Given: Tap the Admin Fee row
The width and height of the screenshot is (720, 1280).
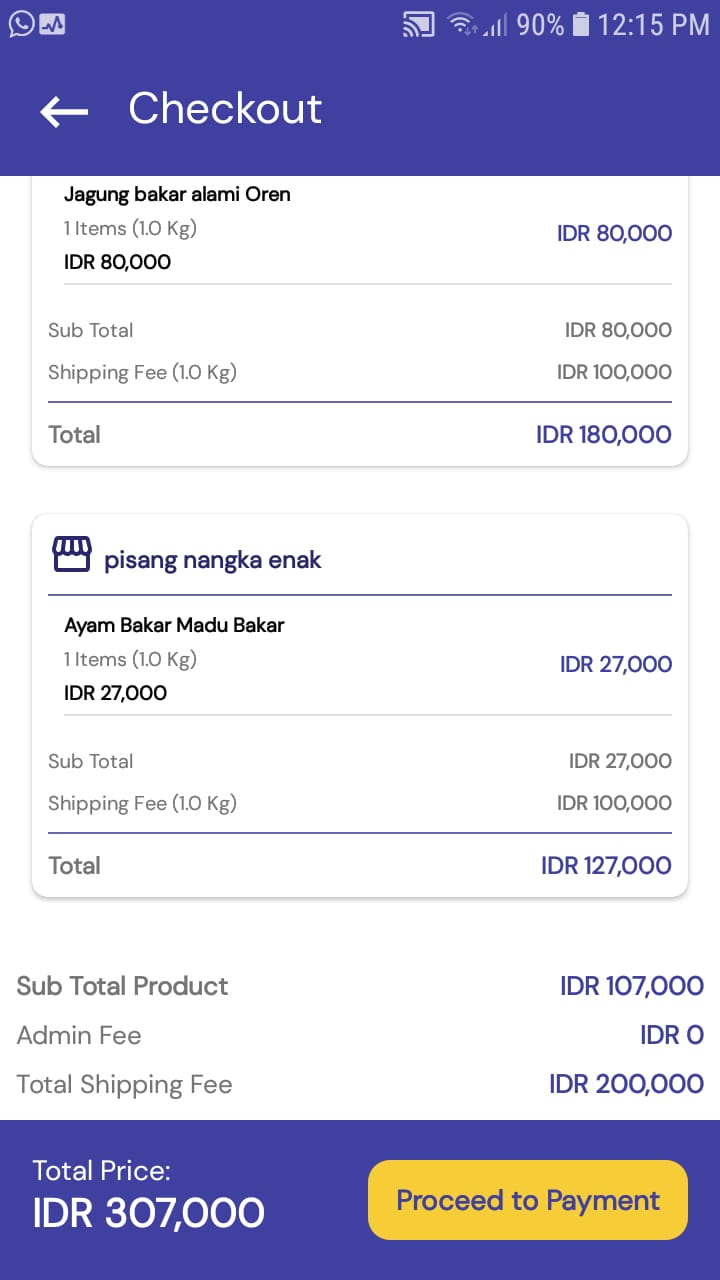Looking at the screenshot, I should tap(360, 1035).
